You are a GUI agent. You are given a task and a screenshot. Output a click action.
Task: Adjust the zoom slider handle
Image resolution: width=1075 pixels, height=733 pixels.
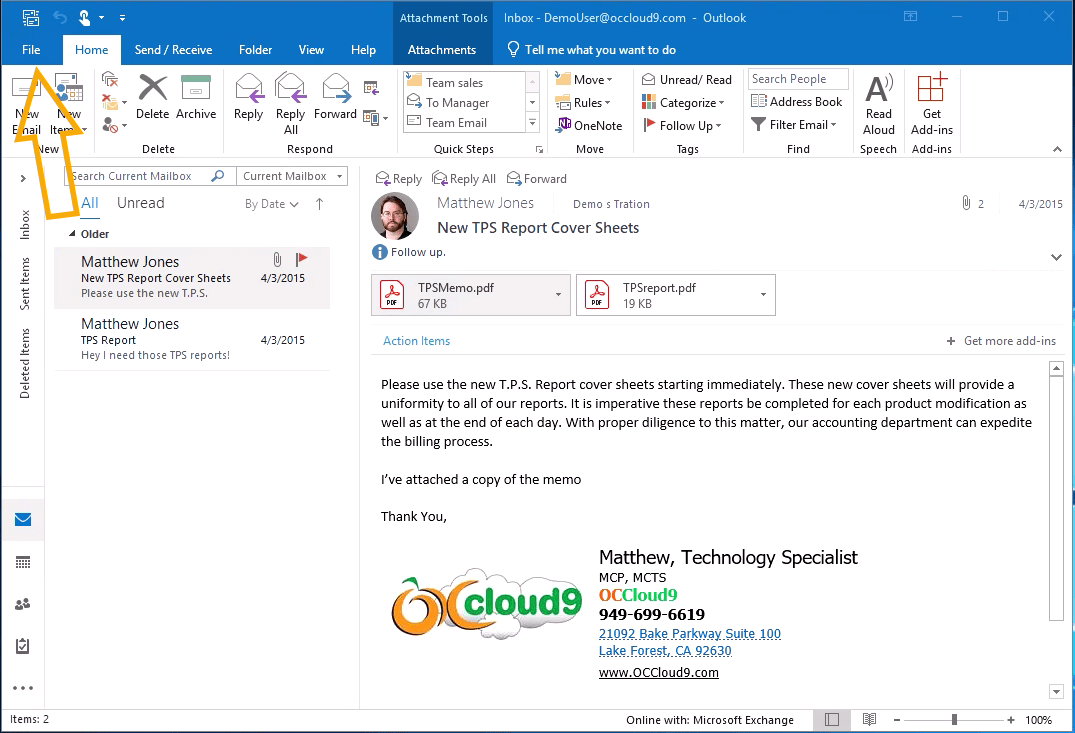click(x=954, y=719)
